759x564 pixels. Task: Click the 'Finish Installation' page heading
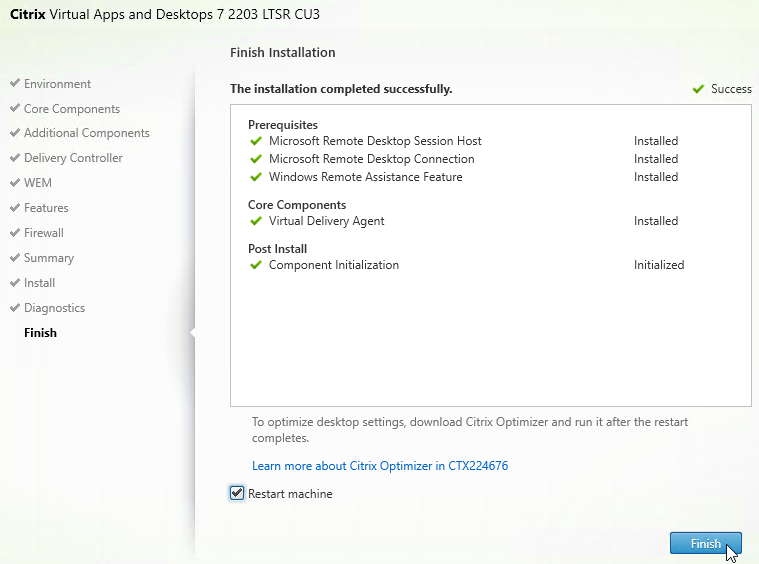282,52
